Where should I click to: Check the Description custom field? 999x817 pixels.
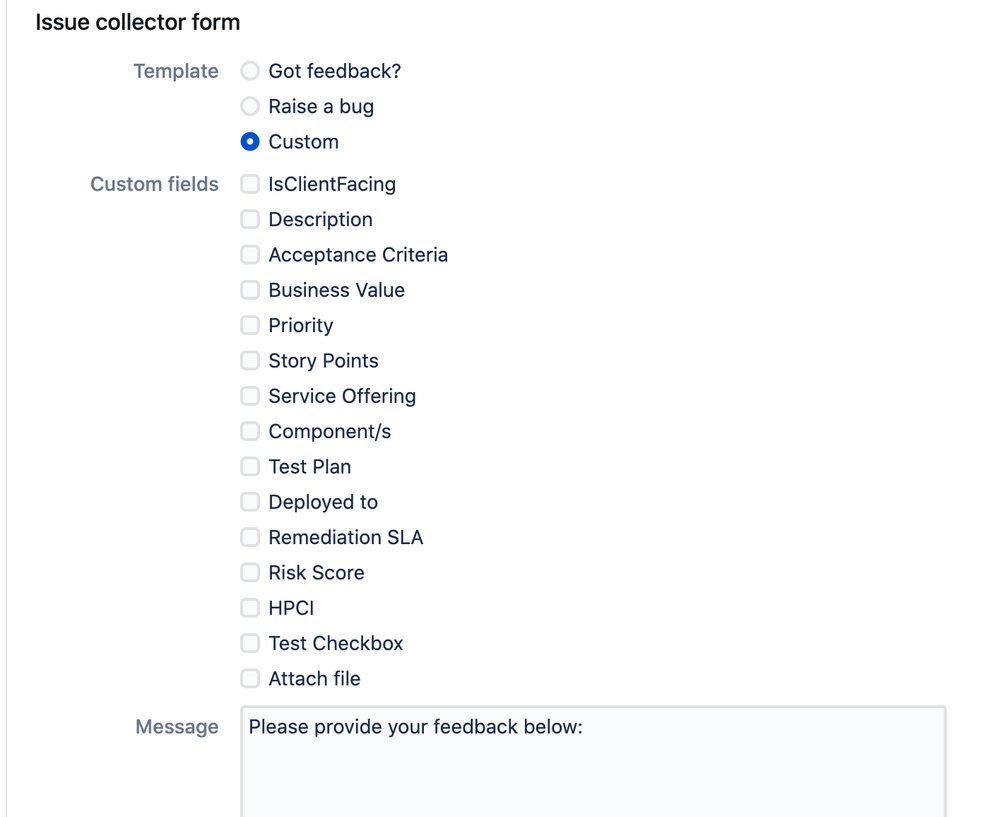tap(250, 219)
